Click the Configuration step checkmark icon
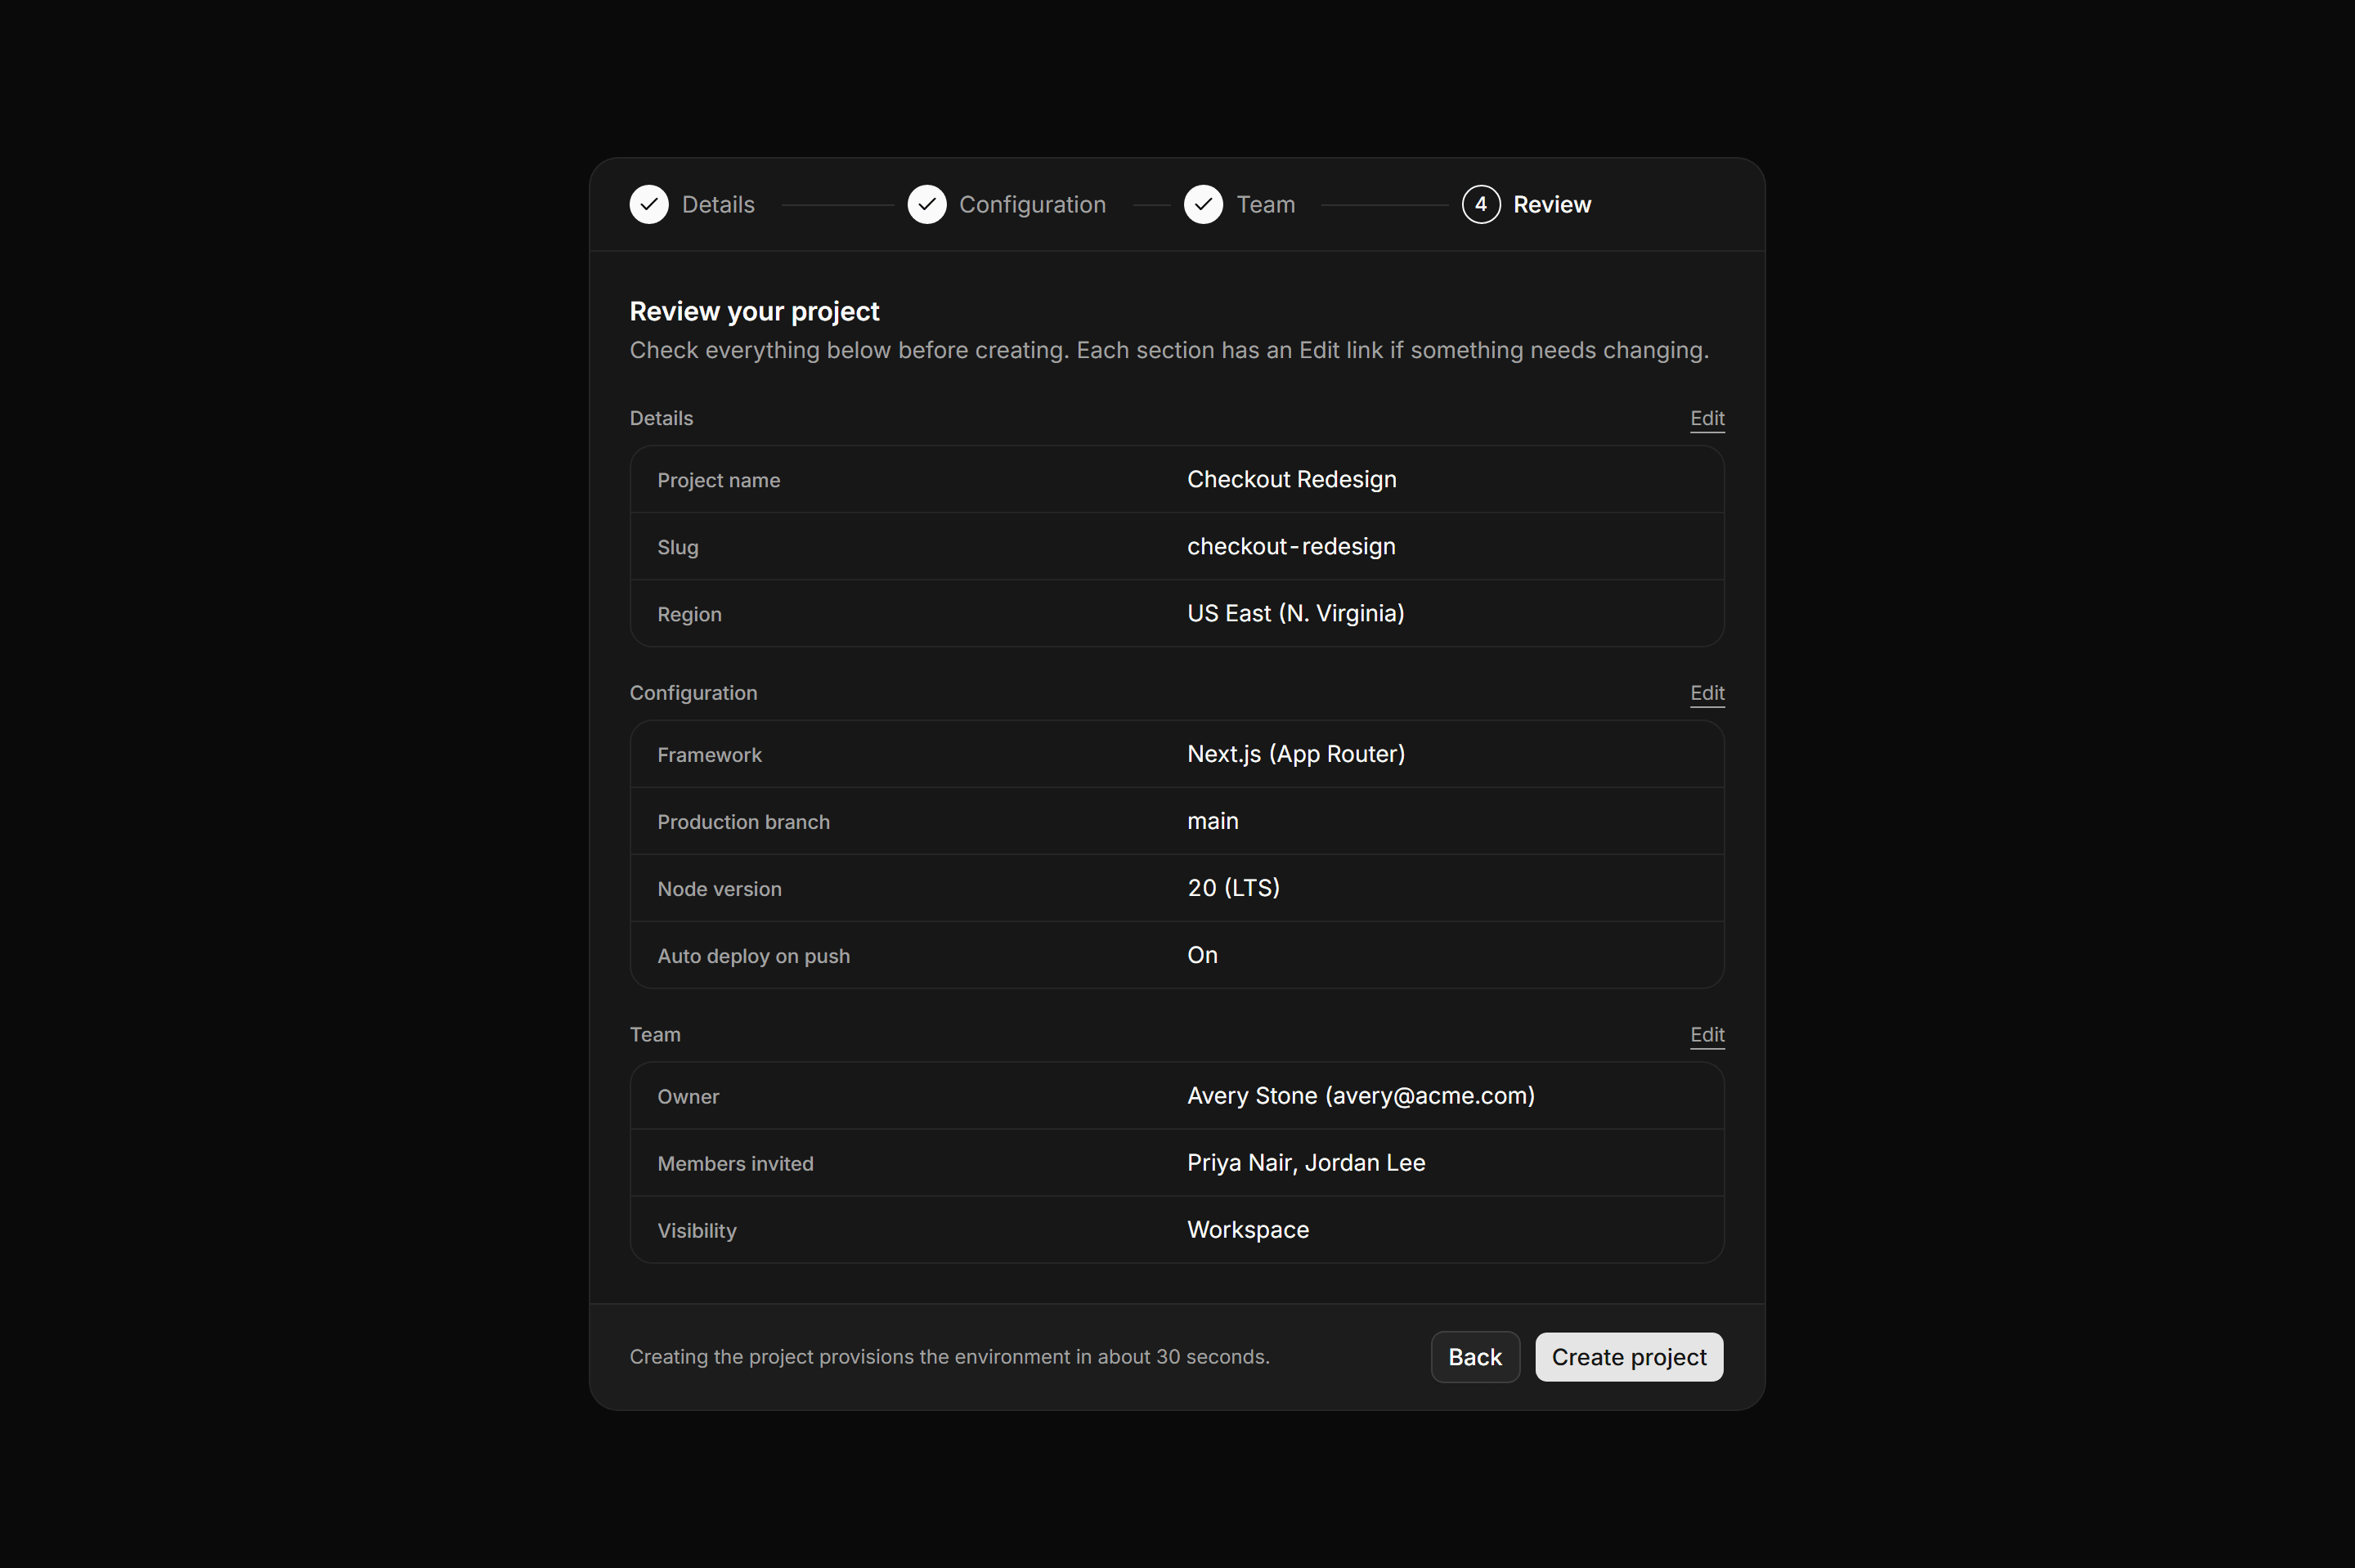 tap(927, 204)
